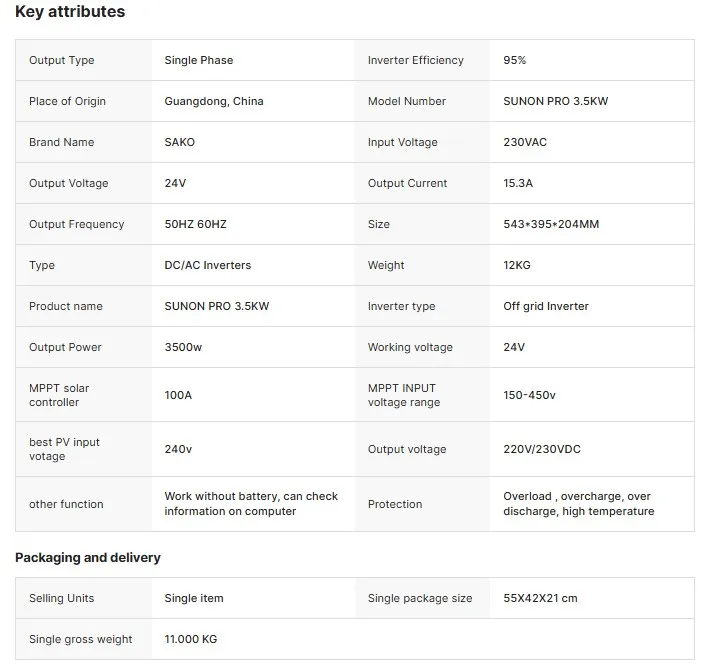Image resolution: width=703 pixels, height=670 pixels.
Task: Select the Single Phase value cell
Action: (199, 60)
